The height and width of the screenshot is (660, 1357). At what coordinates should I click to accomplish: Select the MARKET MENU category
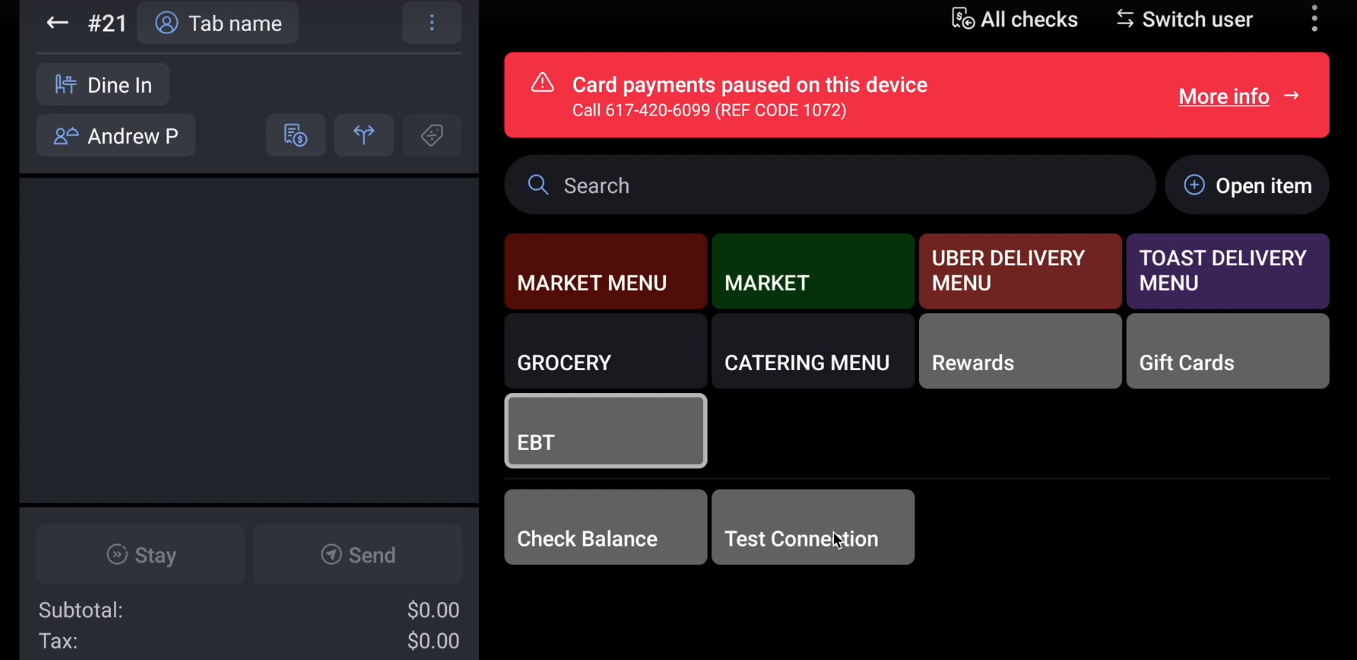[x=606, y=271]
